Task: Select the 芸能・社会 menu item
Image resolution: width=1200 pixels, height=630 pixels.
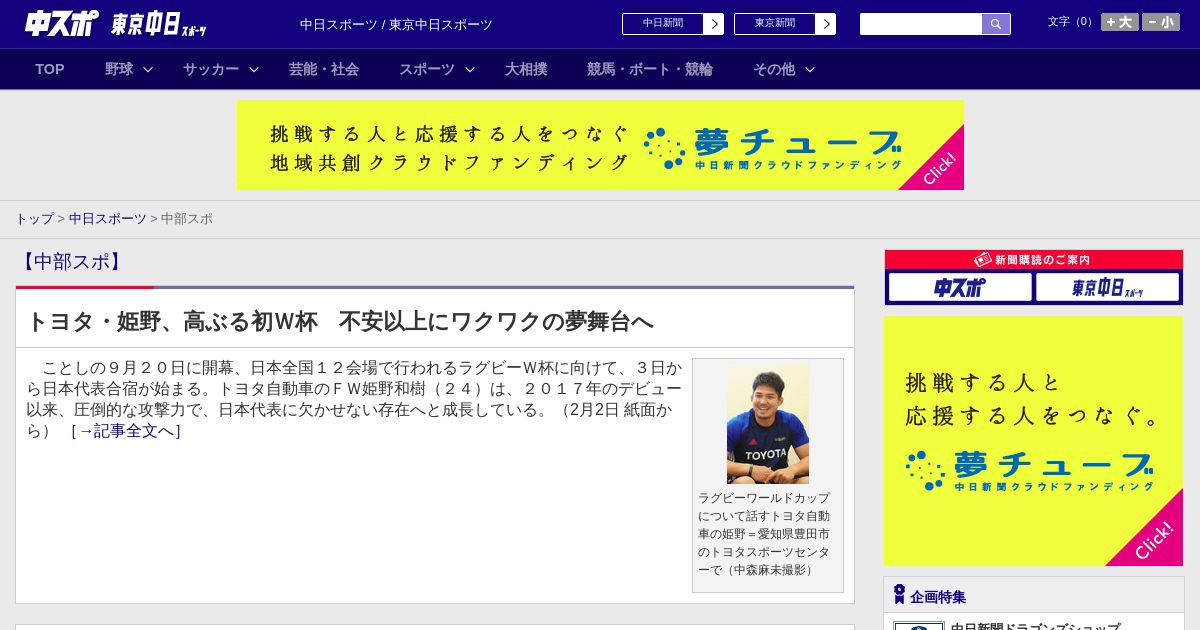Action: click(324, 69)
